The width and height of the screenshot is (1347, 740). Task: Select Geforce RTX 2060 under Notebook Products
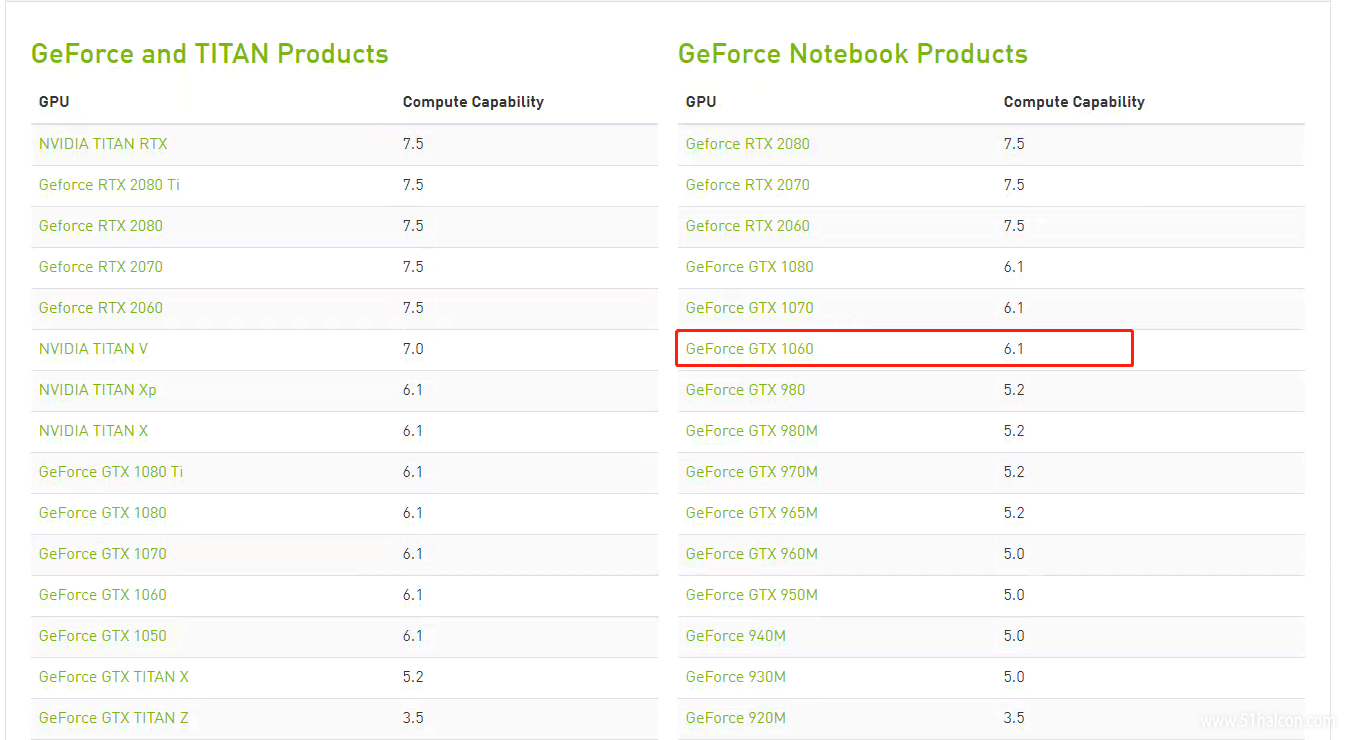pyautogui.click(x=748, y=226)
